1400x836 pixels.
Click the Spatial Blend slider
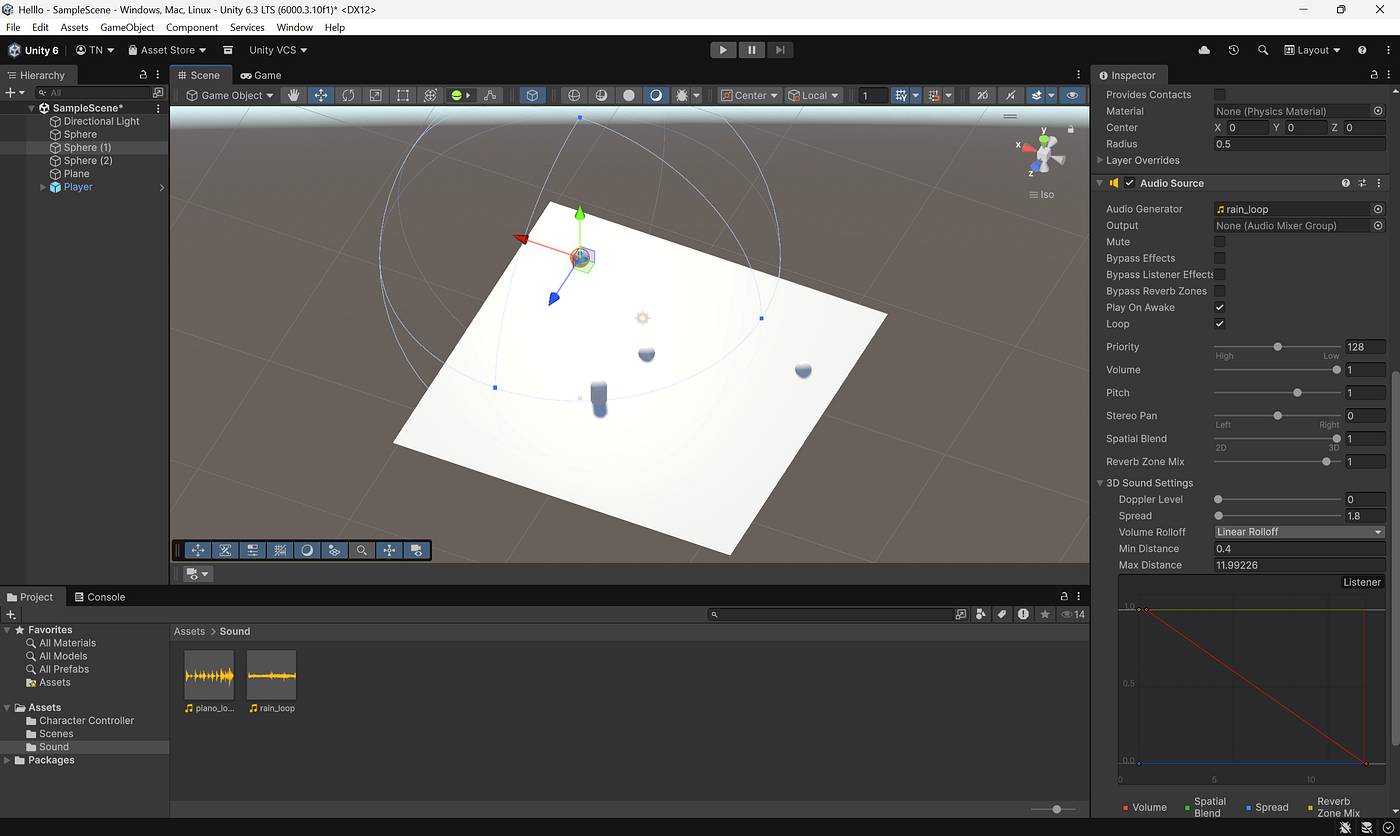1277,439
